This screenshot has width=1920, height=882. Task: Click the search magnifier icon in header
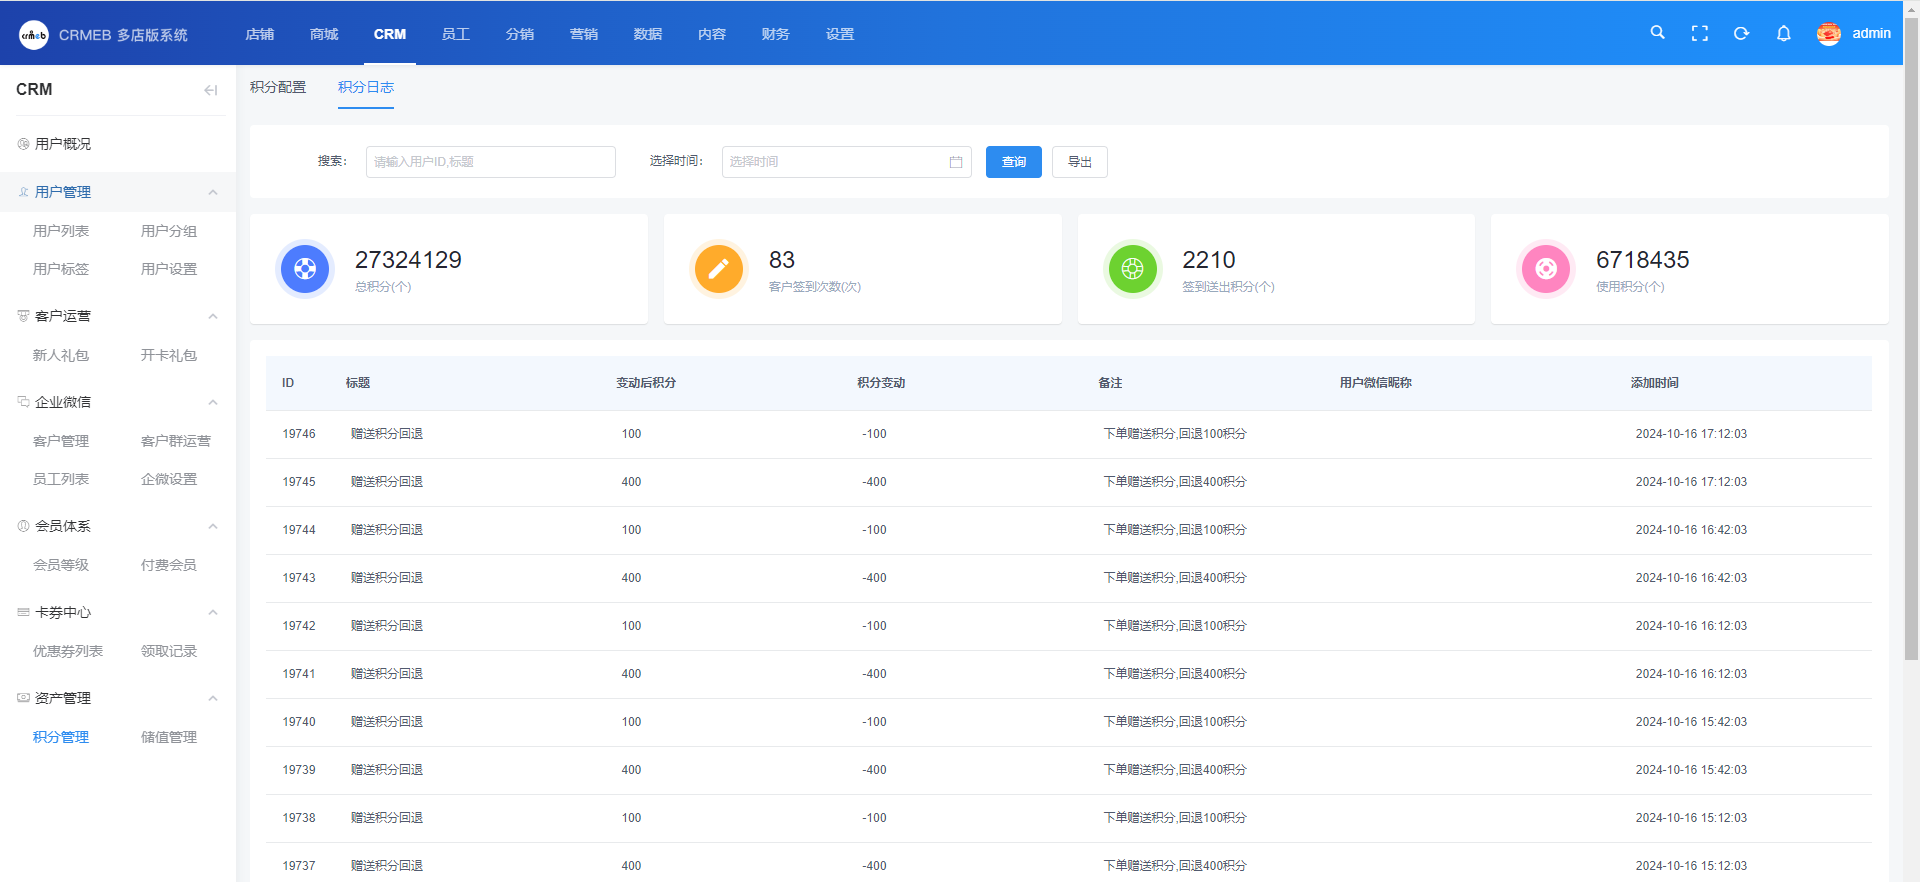pyautogui.click(x=1657, y=33)
